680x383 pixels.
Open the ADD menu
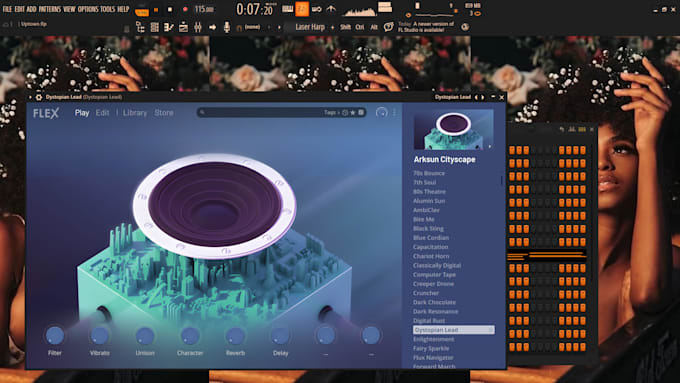(x=32, y=9)
